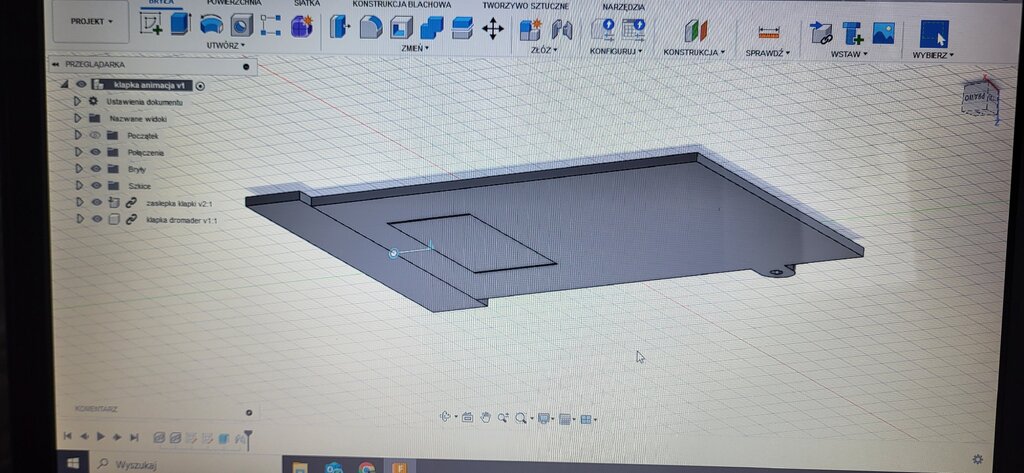Toggle visibility of klapka dromader v1:1

point(96,219)
